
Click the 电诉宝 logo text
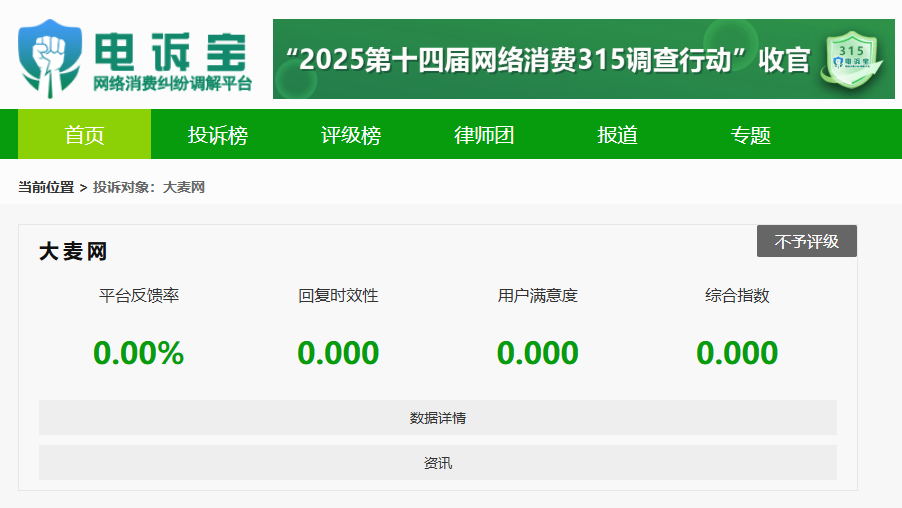[x=170, y=49]
